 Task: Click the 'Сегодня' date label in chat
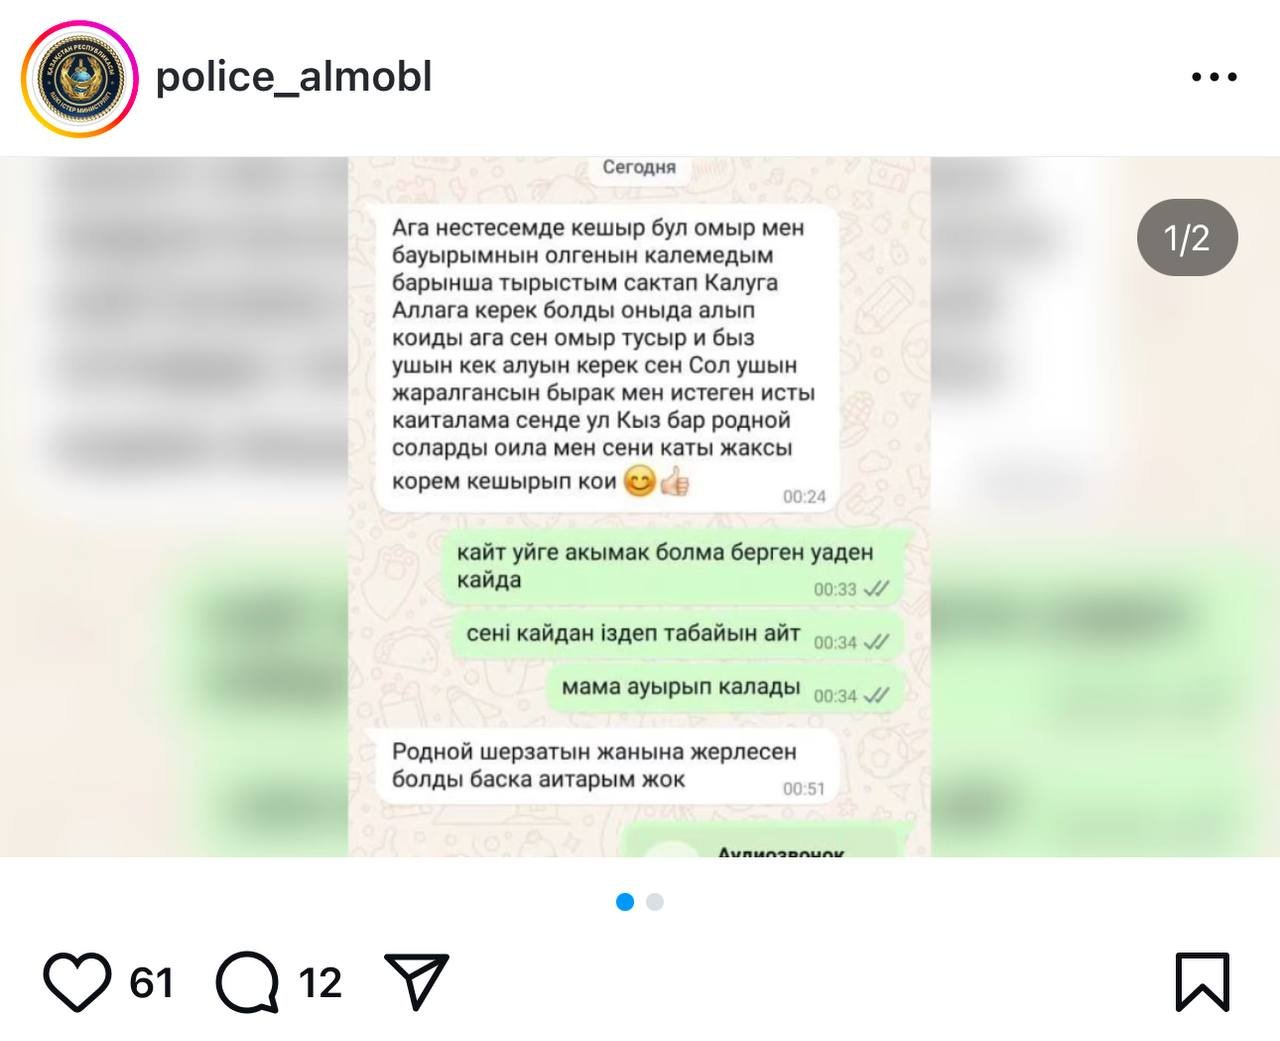tap(639, 167)
